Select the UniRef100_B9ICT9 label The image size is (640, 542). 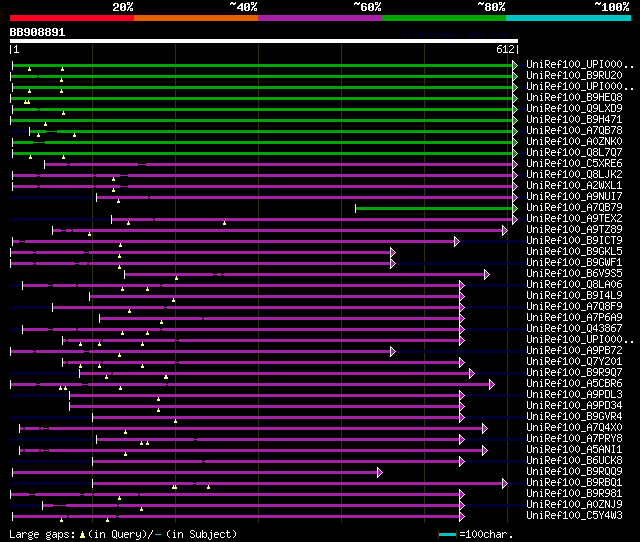(x=574, y=241)
